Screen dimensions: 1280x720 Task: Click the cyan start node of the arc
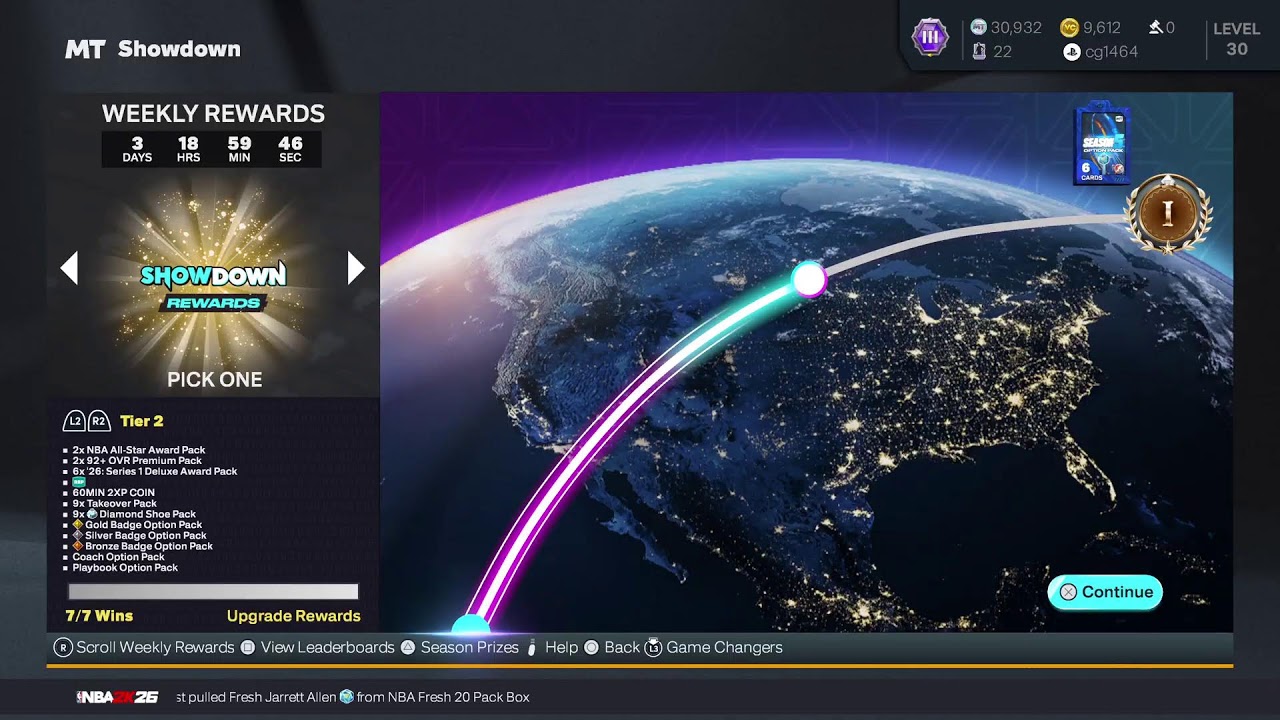click(x=470, y=626)
